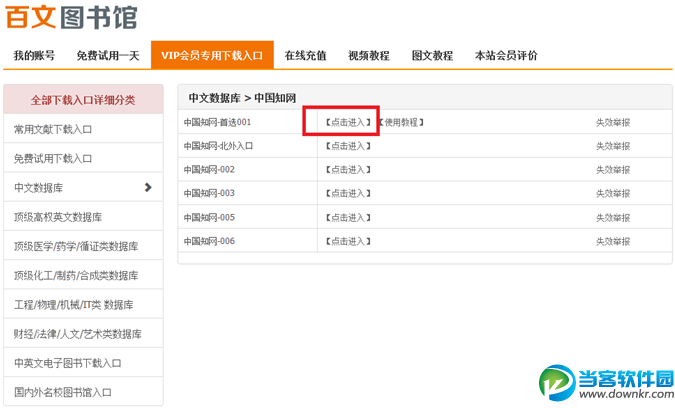Click the 中国知网-005 row name
675x408 pixels.
[x=209, y=217]
